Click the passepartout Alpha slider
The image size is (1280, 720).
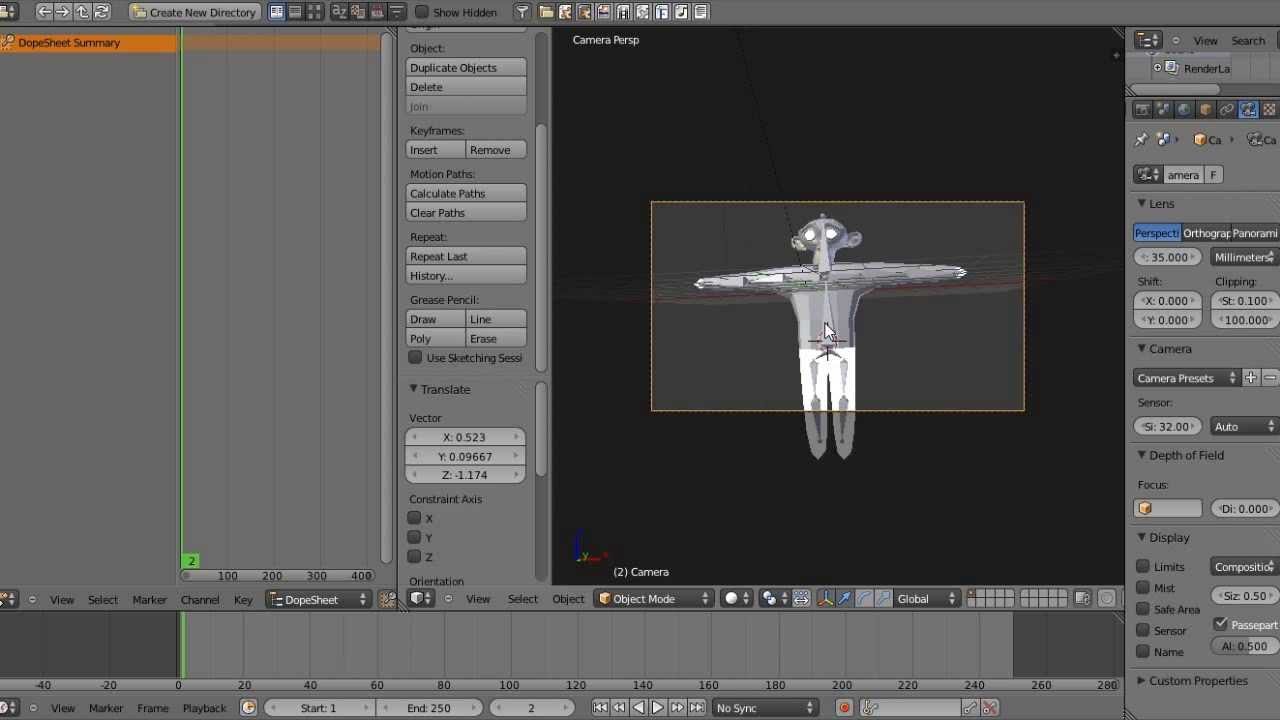click(1245, 646)
